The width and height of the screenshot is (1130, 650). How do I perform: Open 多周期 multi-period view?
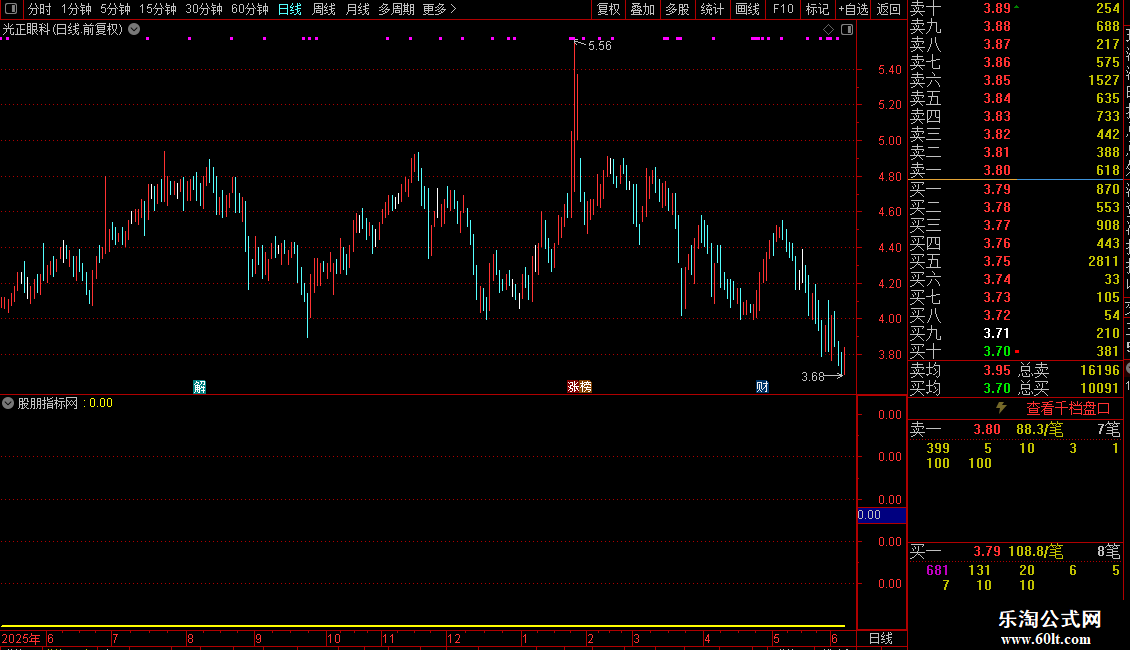tap(396, 9)
